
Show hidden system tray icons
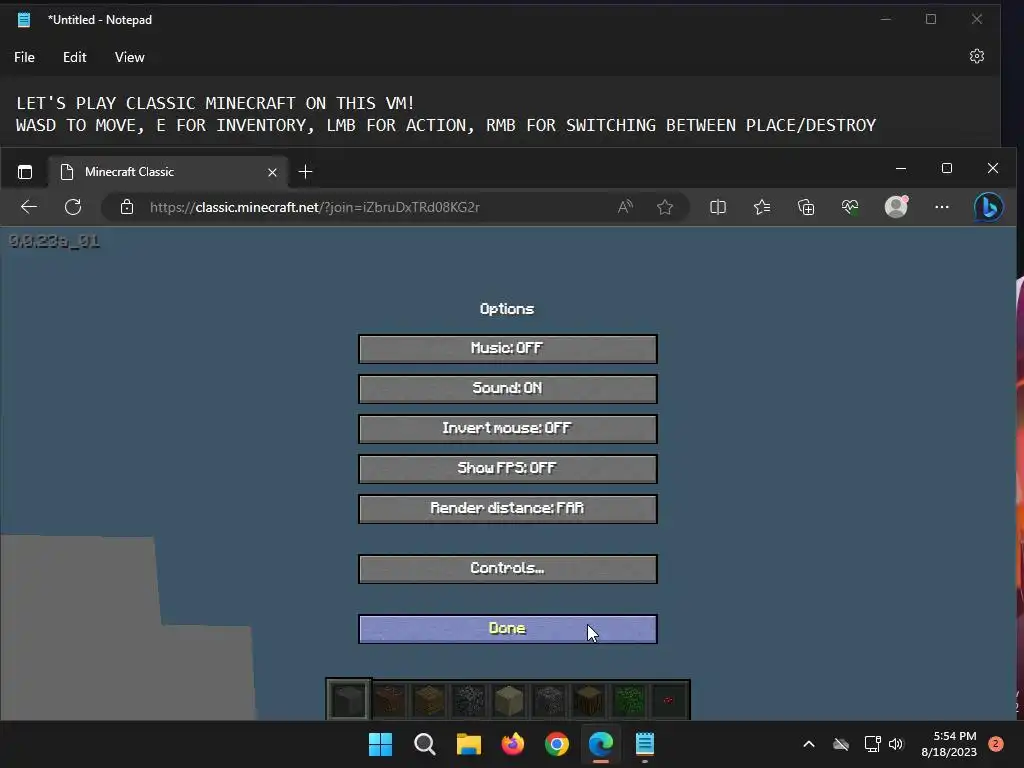[808, 744]
